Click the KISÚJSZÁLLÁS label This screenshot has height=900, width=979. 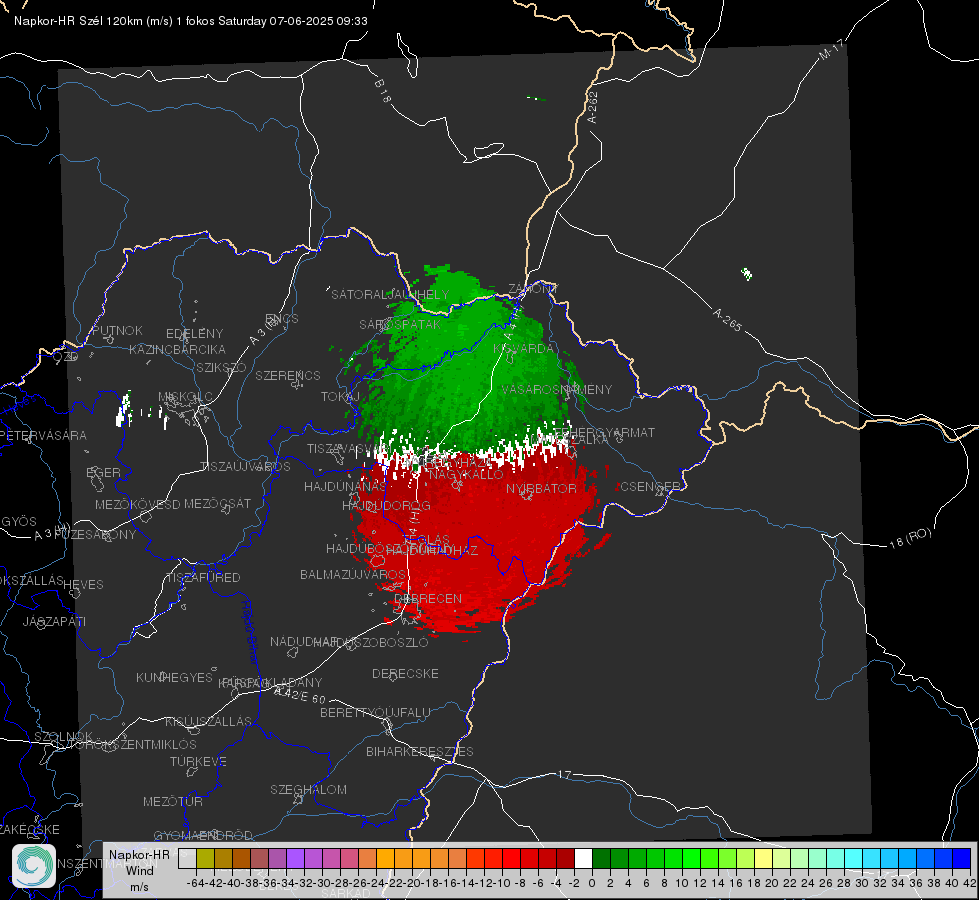point(209,721)
